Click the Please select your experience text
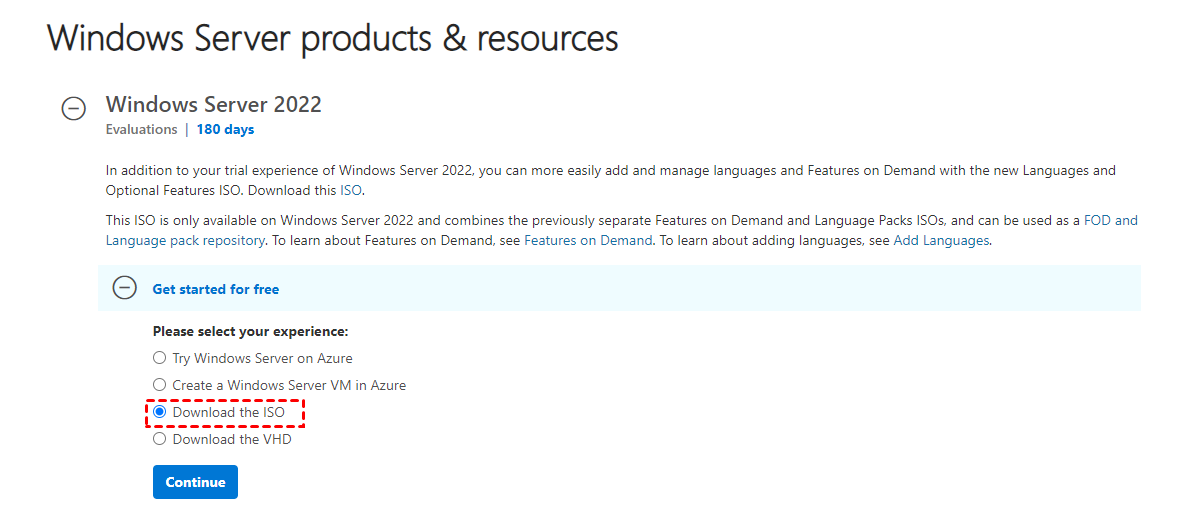The height and width of the screenshot is (527, 1190). pos(250,331)
